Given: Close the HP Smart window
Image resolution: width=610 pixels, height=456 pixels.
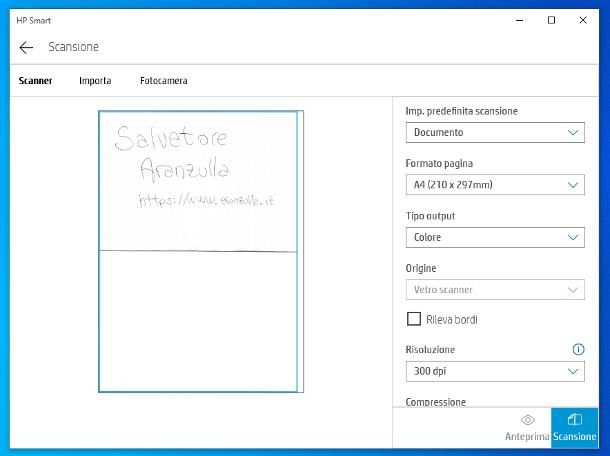Looking at the screenshot, I should coord(583,20).
